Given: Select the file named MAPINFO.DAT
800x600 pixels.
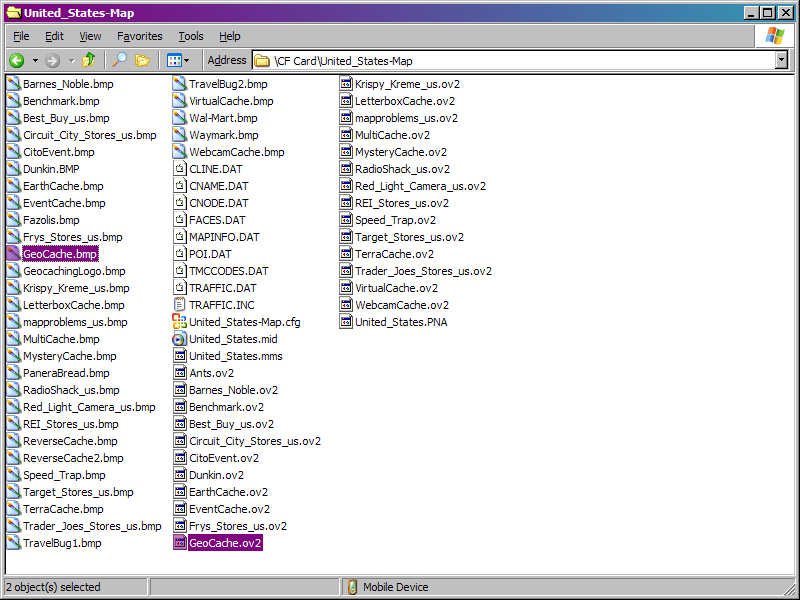Looking at the screenshot, I should coord(224,237).
